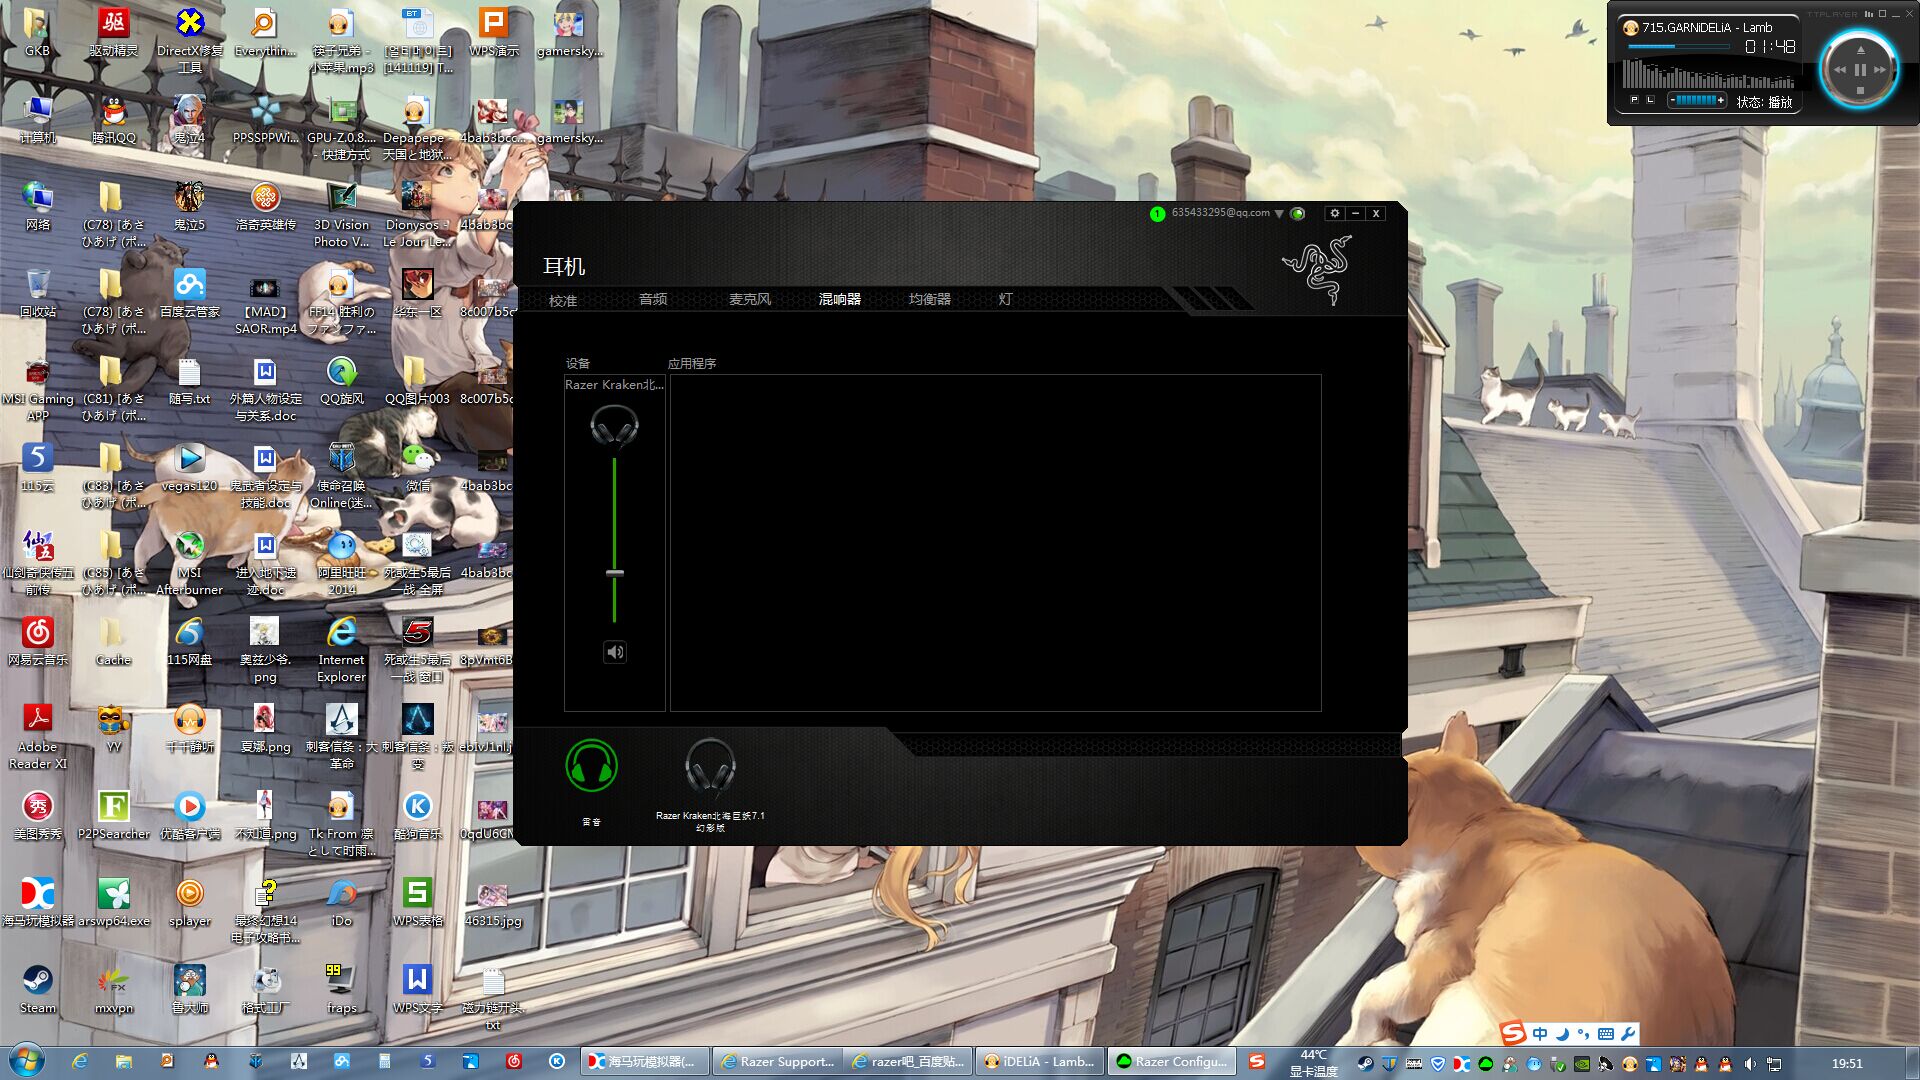The height and width of the screenshot is (1080, 1920).
Task: Click the taskbar clock showing 19:51
Action: tap(1847, 1063)
